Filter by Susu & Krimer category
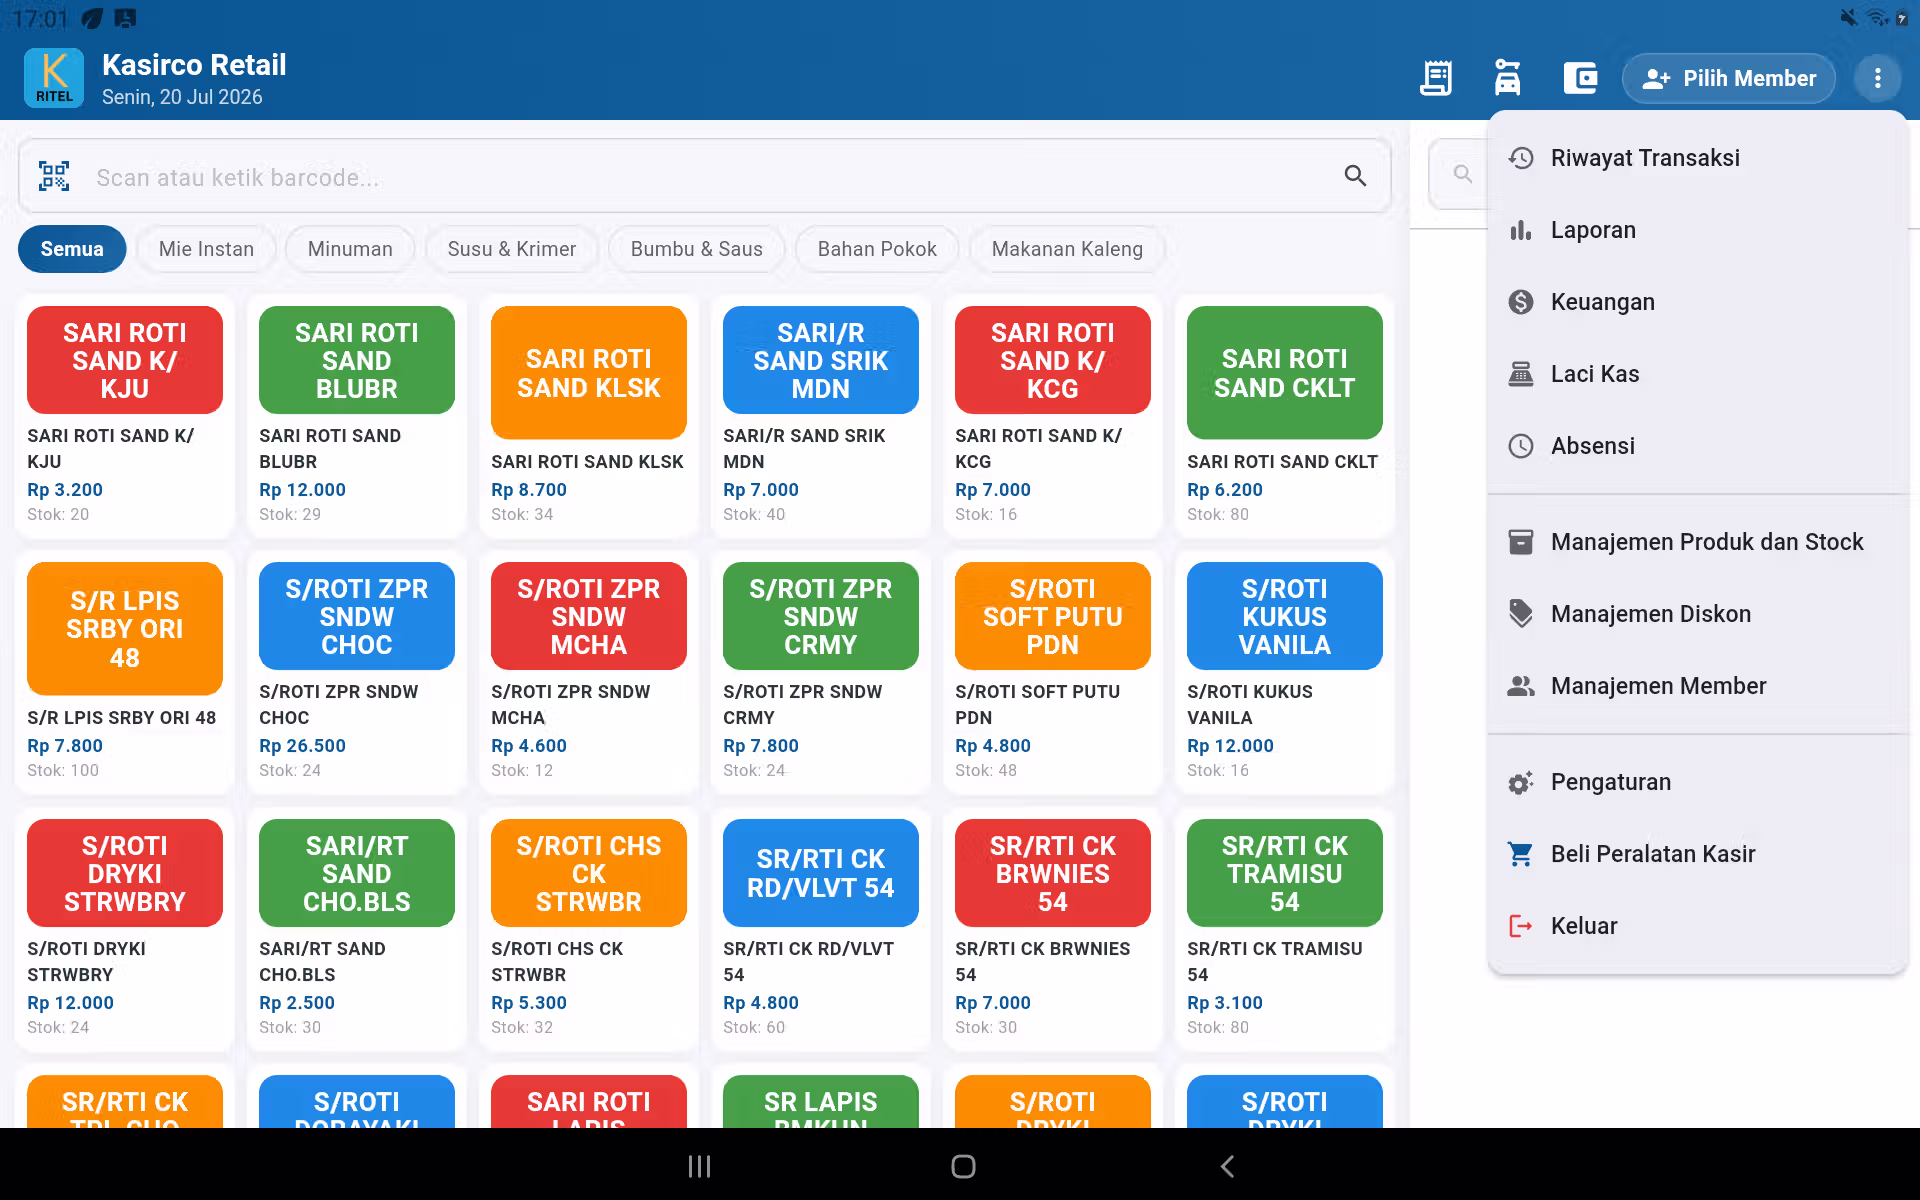The height and width of the screenshot is (1200, 1920). [512, 249]
